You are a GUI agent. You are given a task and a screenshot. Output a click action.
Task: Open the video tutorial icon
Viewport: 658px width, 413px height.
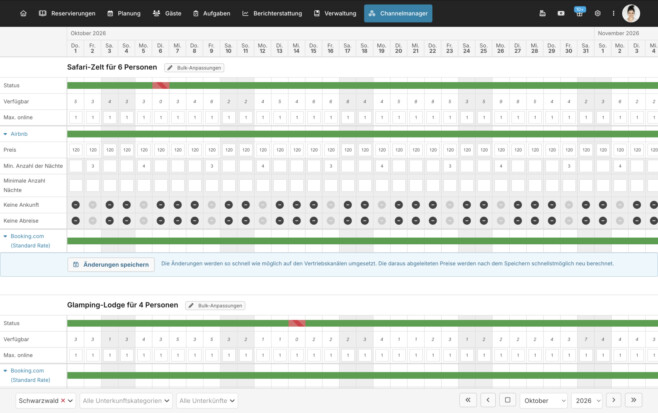tap(561, 13)
